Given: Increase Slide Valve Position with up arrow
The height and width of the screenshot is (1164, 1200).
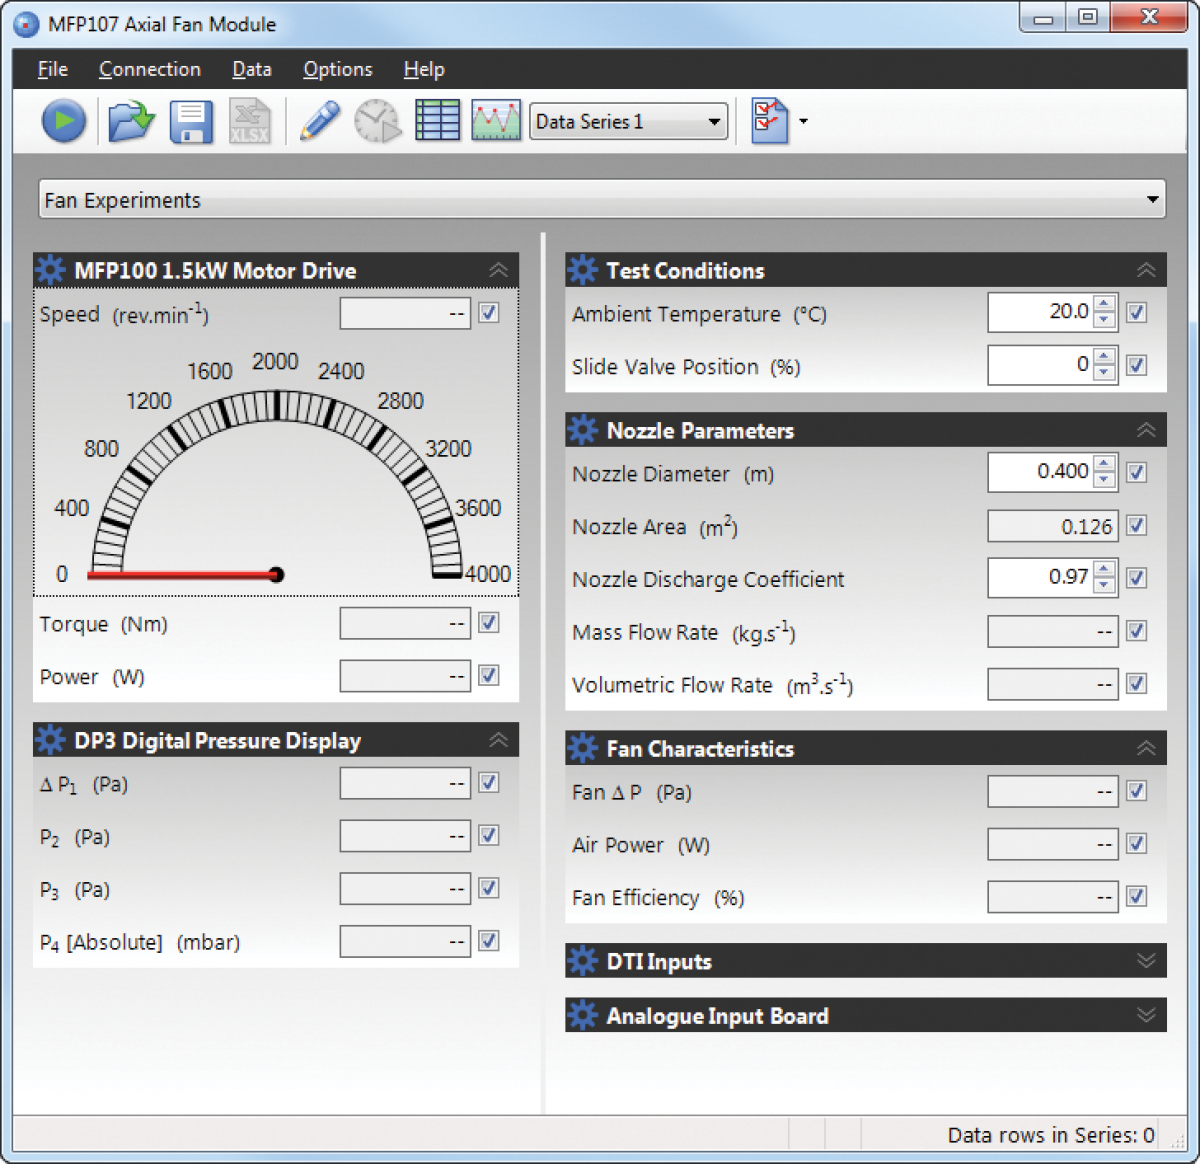Looking at the screenshot, I should [1104, 357].
